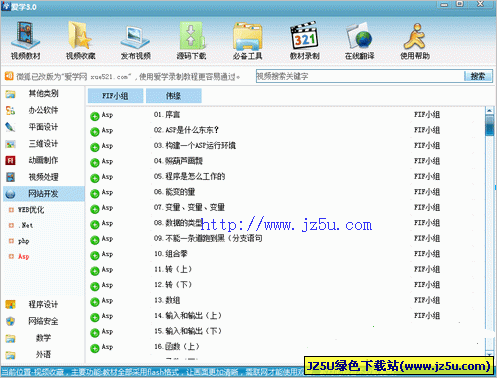
Task: Click green plus icon for 05.程序是怎么工作的
Action: pyautogui.click(x=95, y=178)
